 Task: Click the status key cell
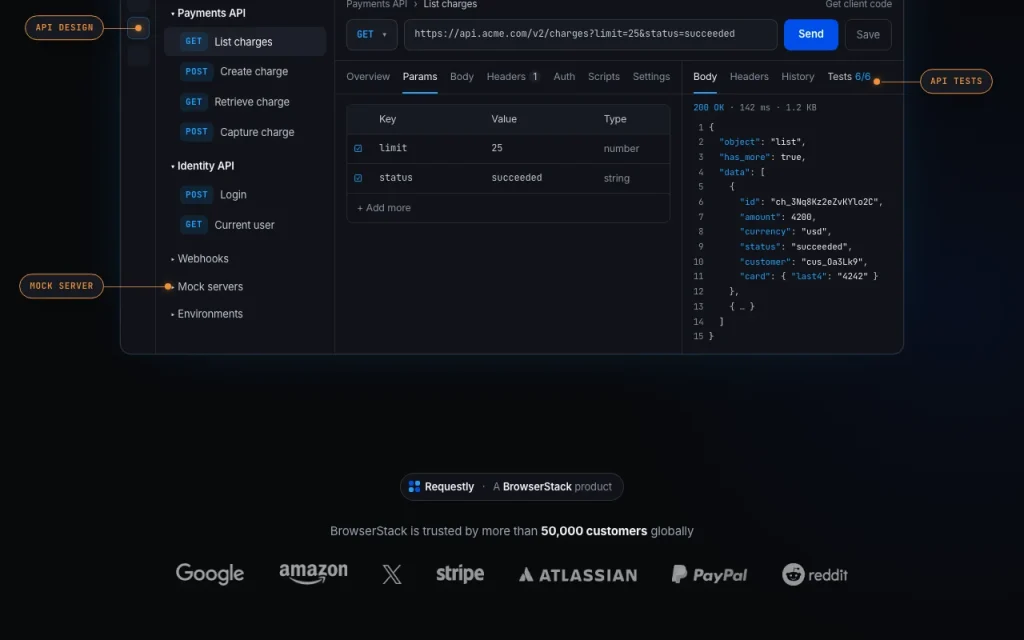pyautogui.click(x=396, y=178)
